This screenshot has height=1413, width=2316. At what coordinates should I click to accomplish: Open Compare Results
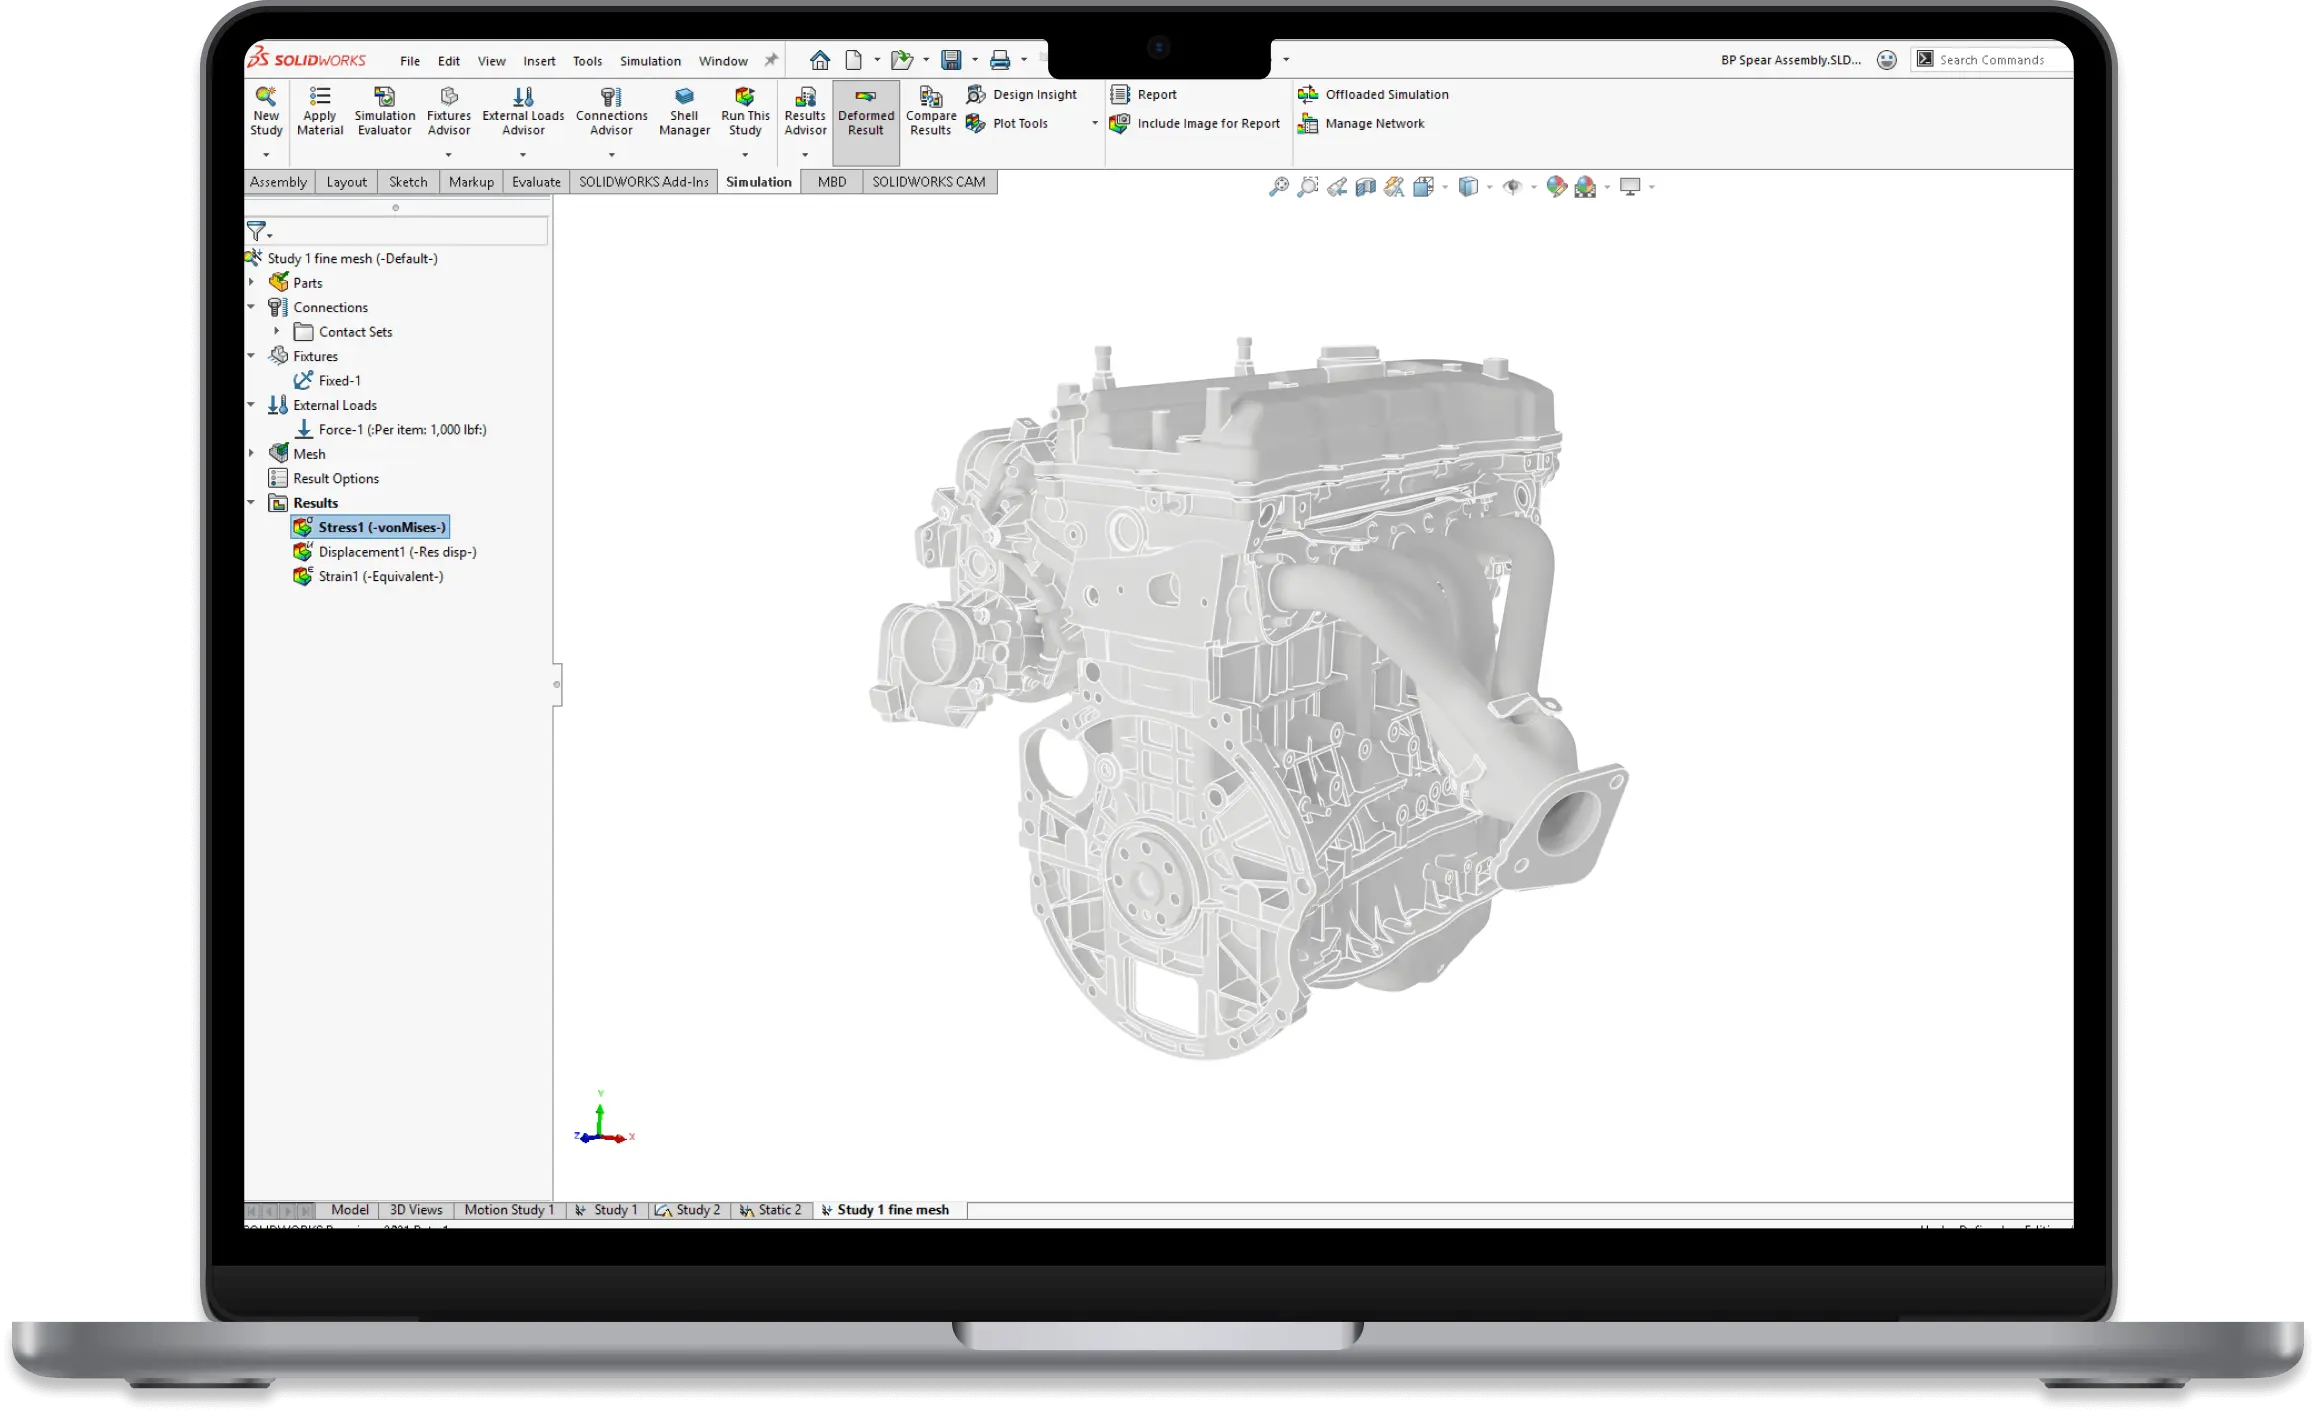coord(931,112)
